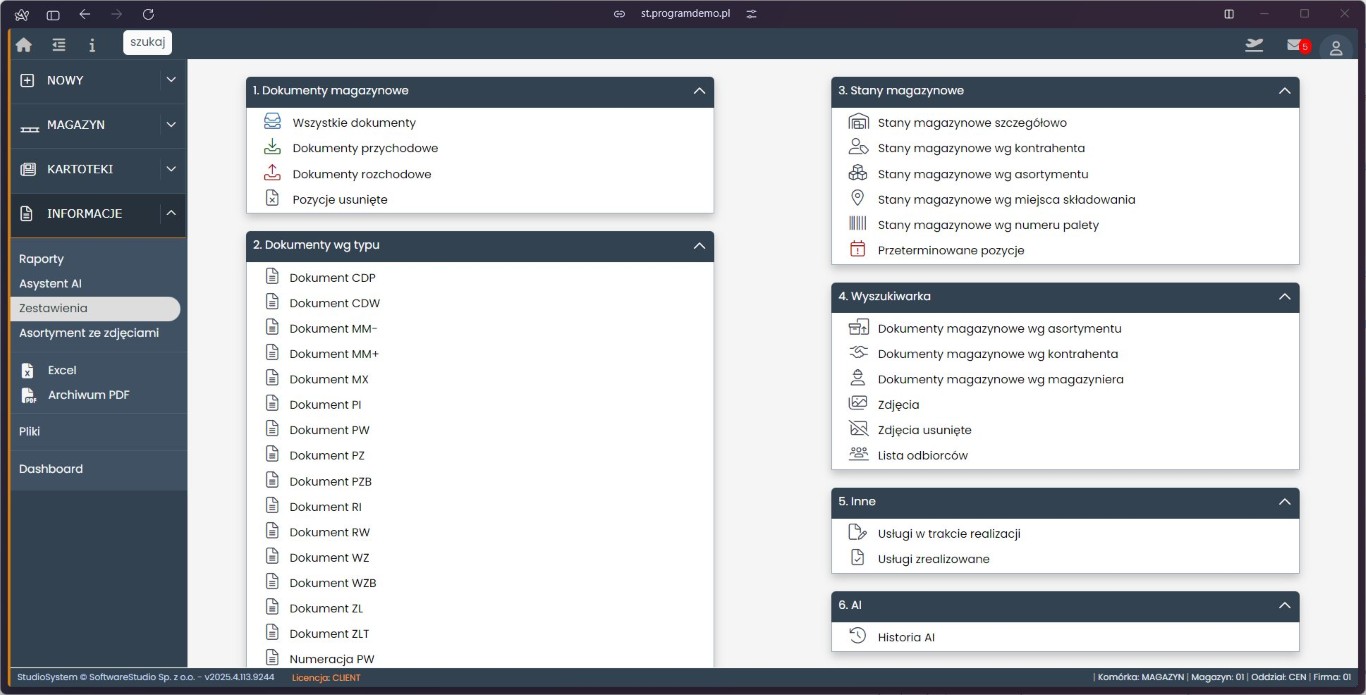Screen dimensions: 1366x695
Task: Collapse the Stany magazynowe panel
Action: click(1284, 91)
